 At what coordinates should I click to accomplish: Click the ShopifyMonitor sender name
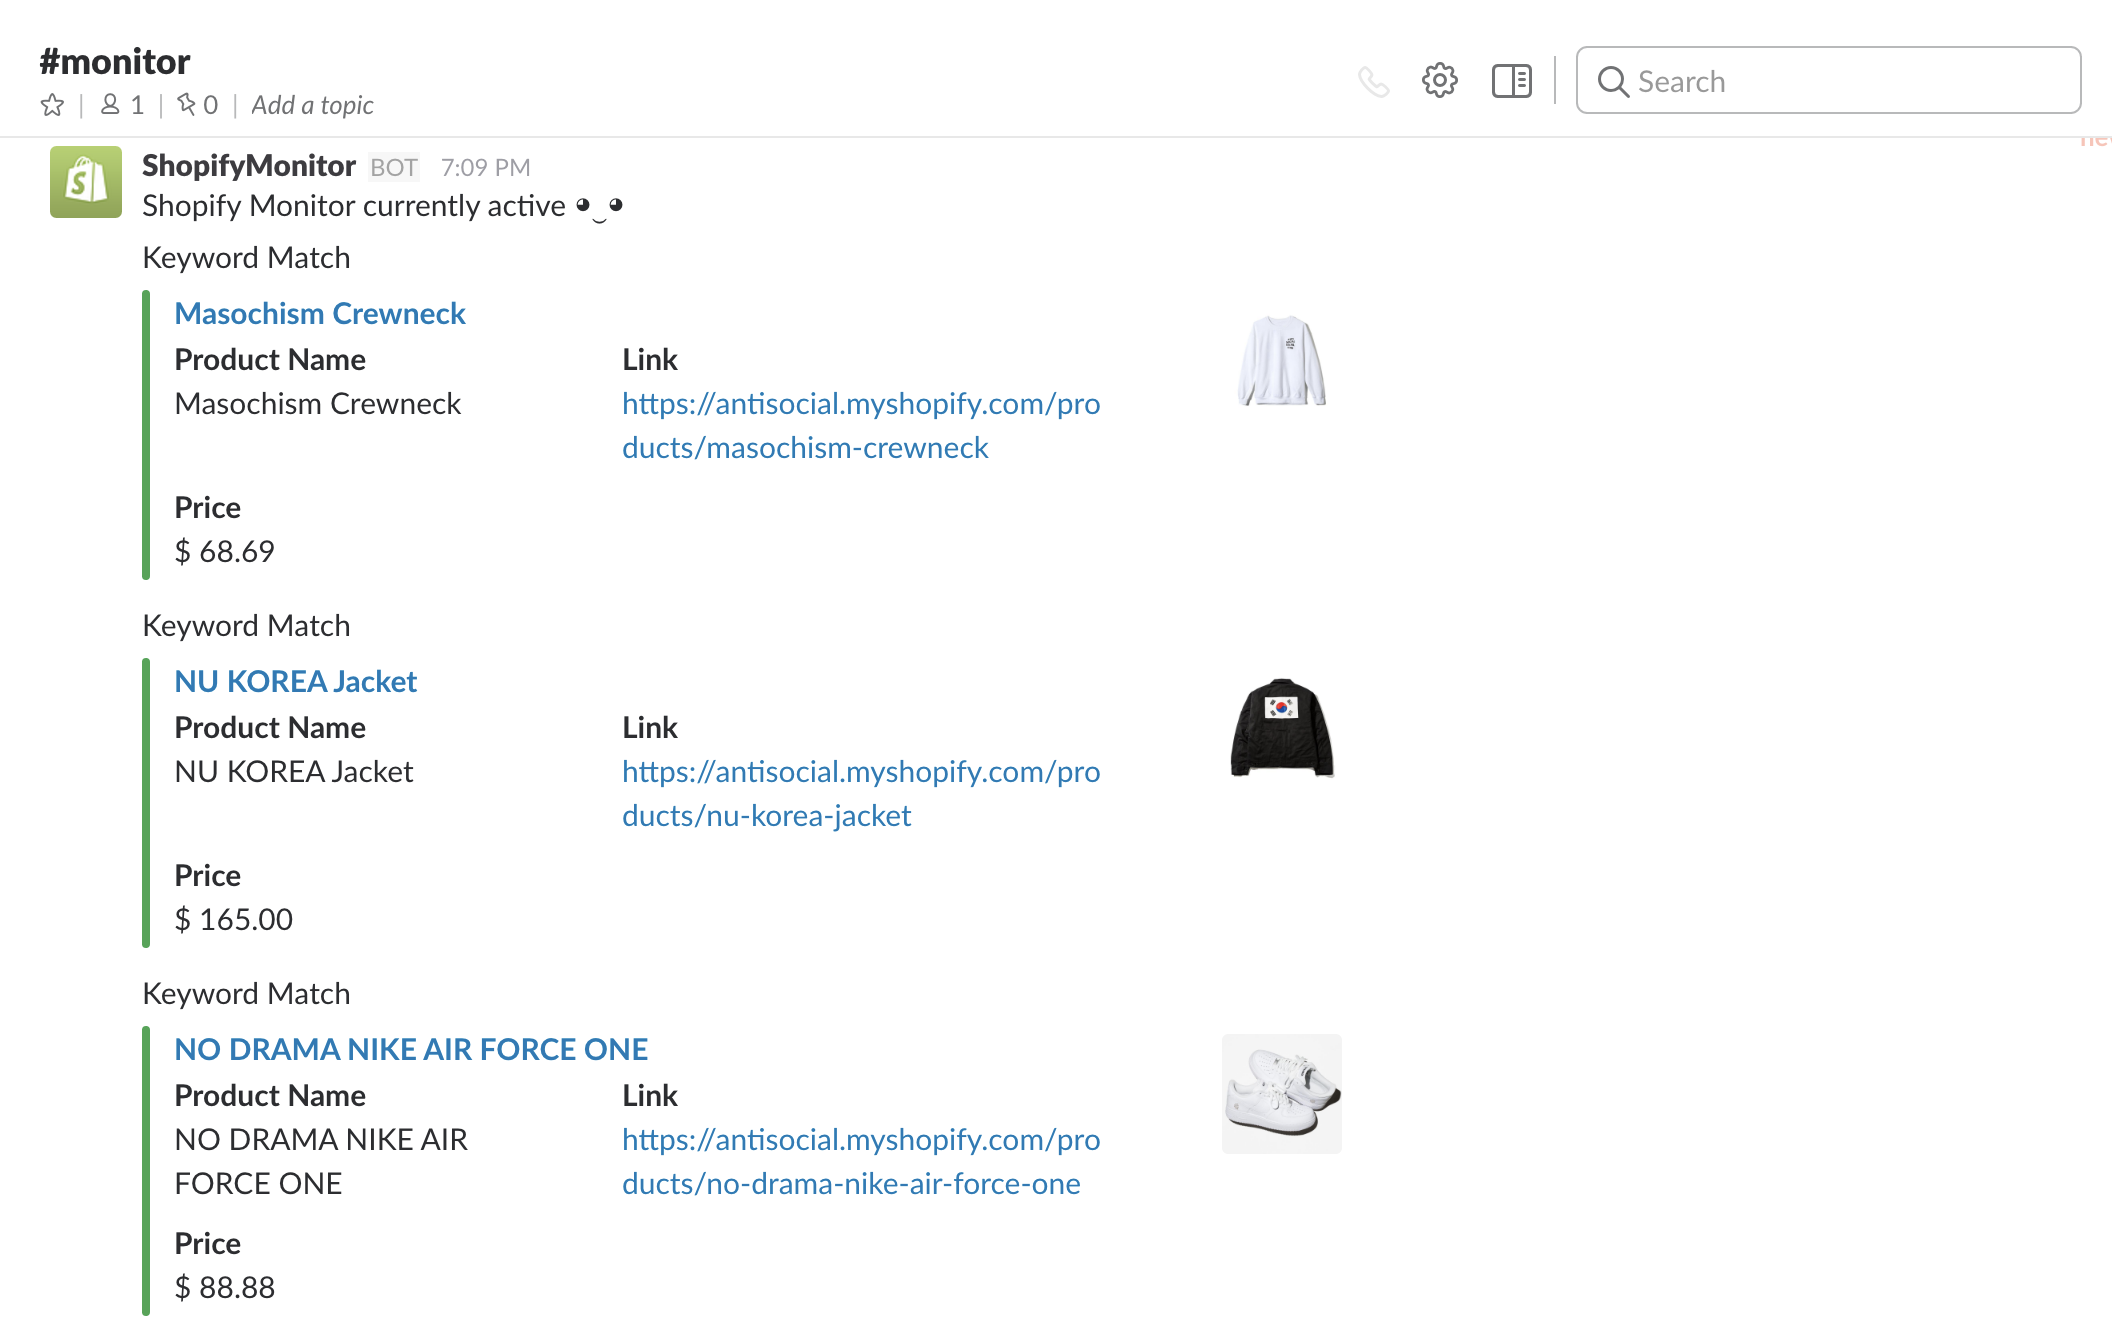pyautogui.click(x=248, y=166)
